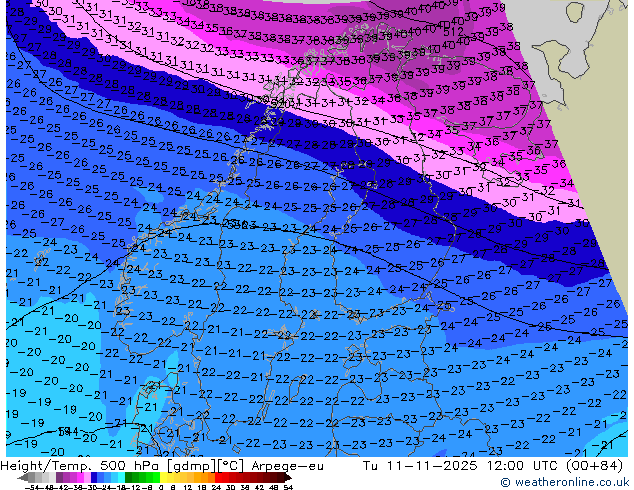This screenshot has width=634, height=490.
Task: Pick the bright green legend swatch
Action: click(x=149, y=477)
